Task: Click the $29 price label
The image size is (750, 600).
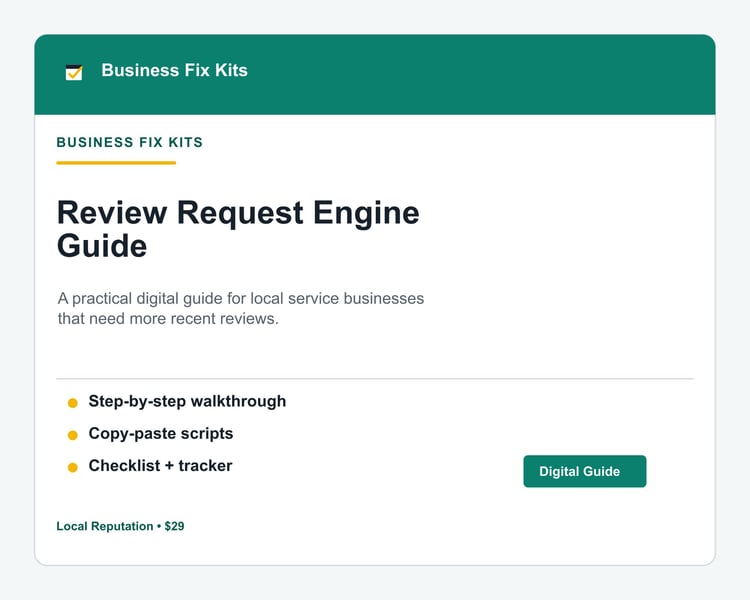Action: (x=174, y=526)
